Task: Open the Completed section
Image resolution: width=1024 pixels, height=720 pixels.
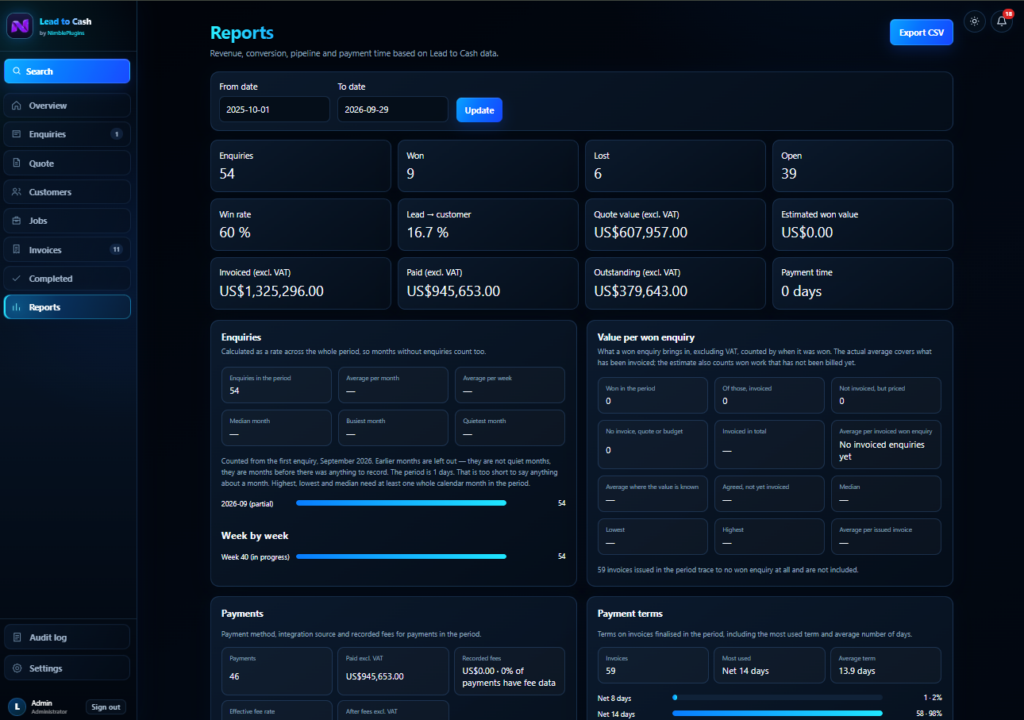Action: [x=67, y=278]
